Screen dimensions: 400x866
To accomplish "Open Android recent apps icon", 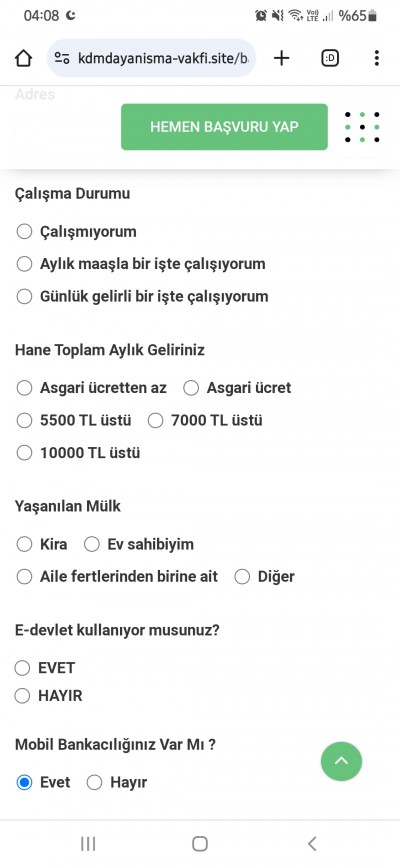I will point(88,843).
